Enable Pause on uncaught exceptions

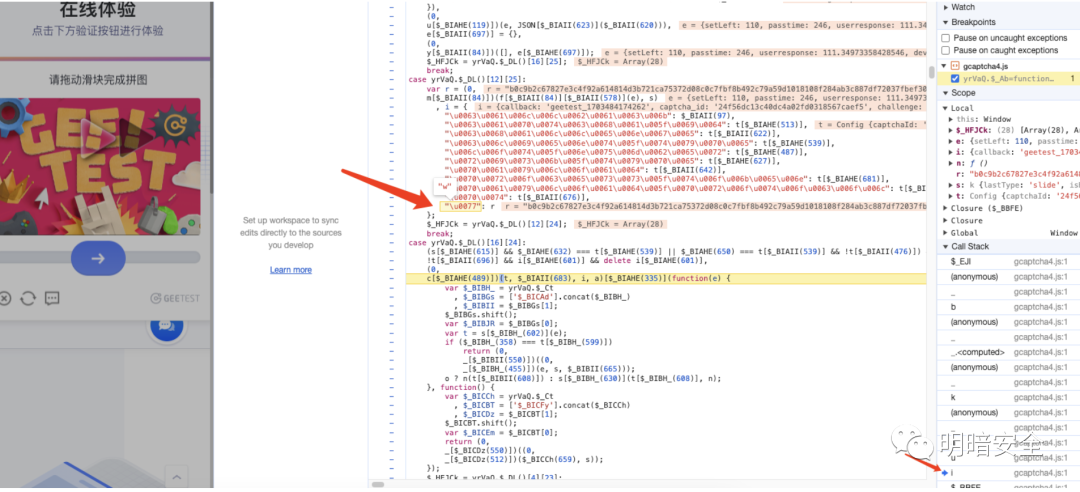946,38
